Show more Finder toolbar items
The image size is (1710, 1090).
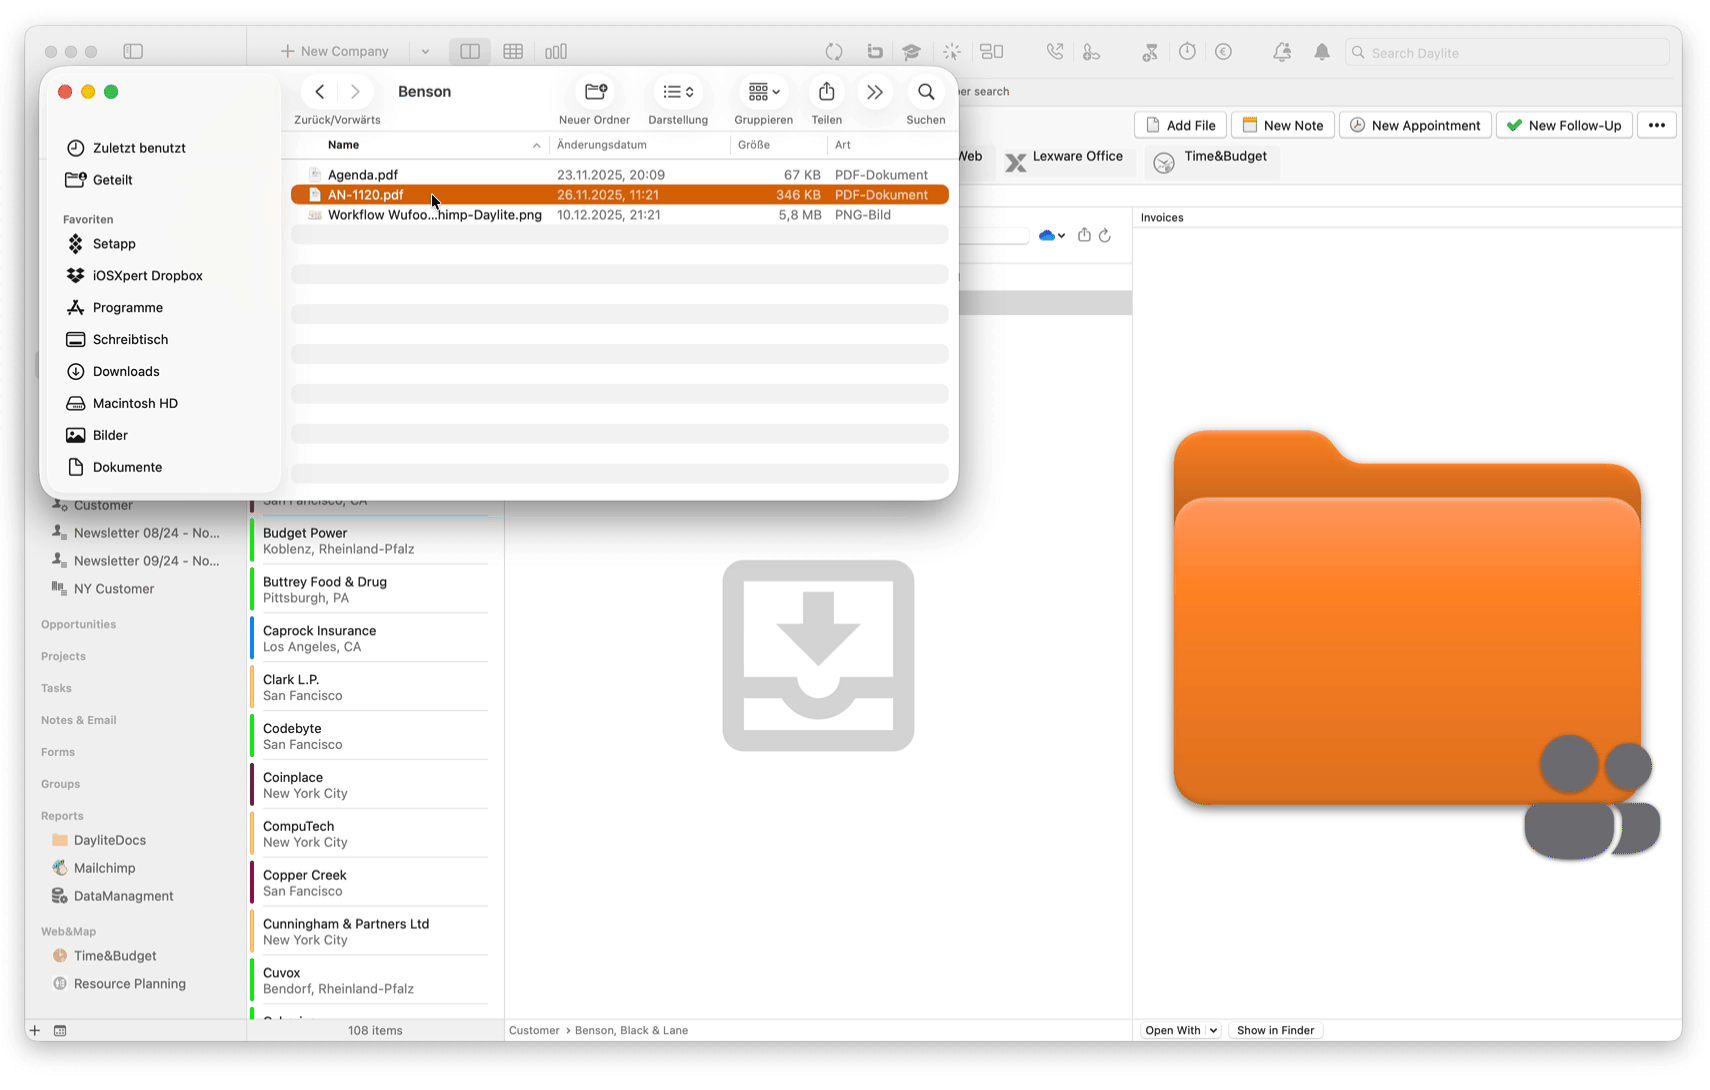[x=875, y=92]
